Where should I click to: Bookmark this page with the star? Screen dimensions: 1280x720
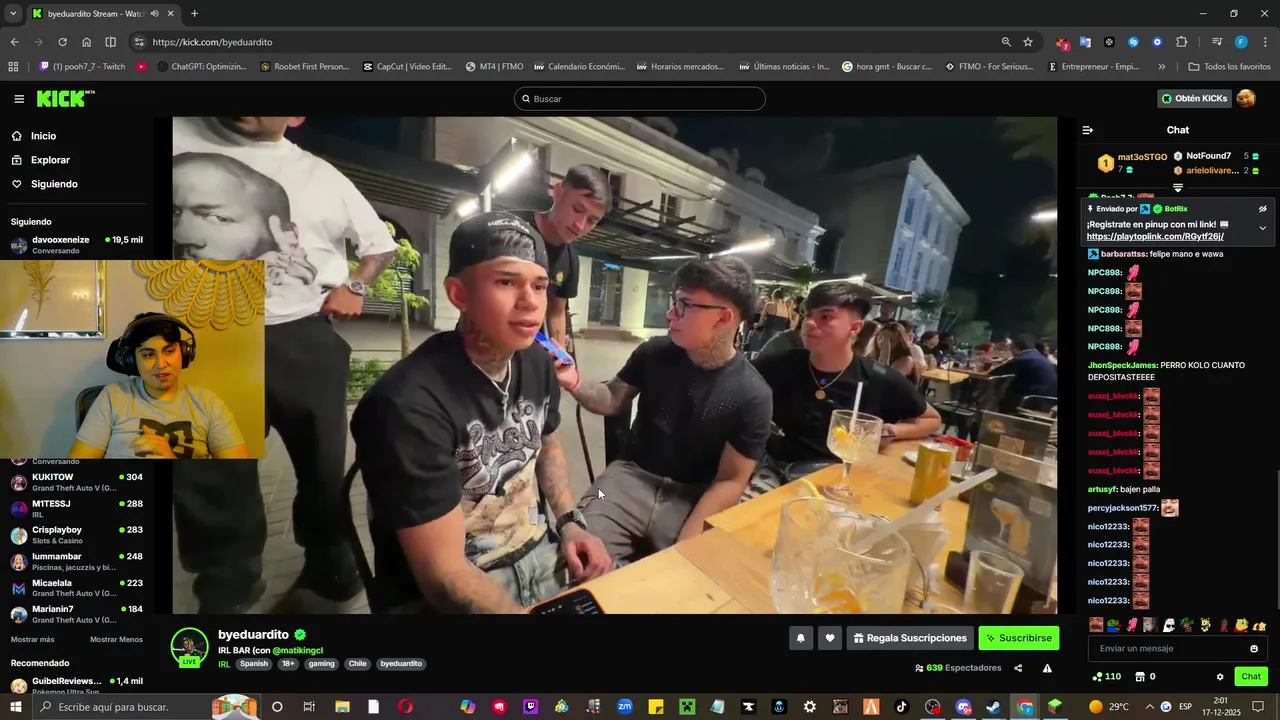click(1028, 42)
